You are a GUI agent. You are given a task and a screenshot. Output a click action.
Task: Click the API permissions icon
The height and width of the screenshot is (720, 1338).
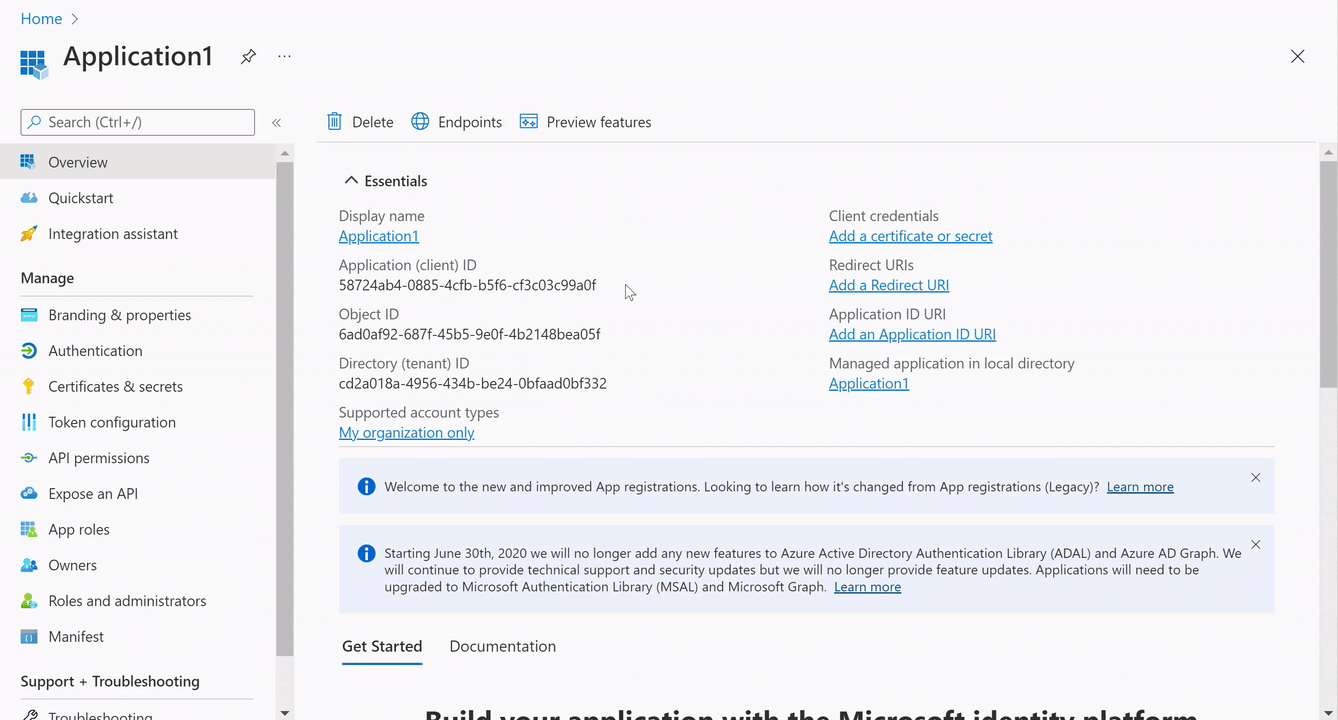pos(28,458)
